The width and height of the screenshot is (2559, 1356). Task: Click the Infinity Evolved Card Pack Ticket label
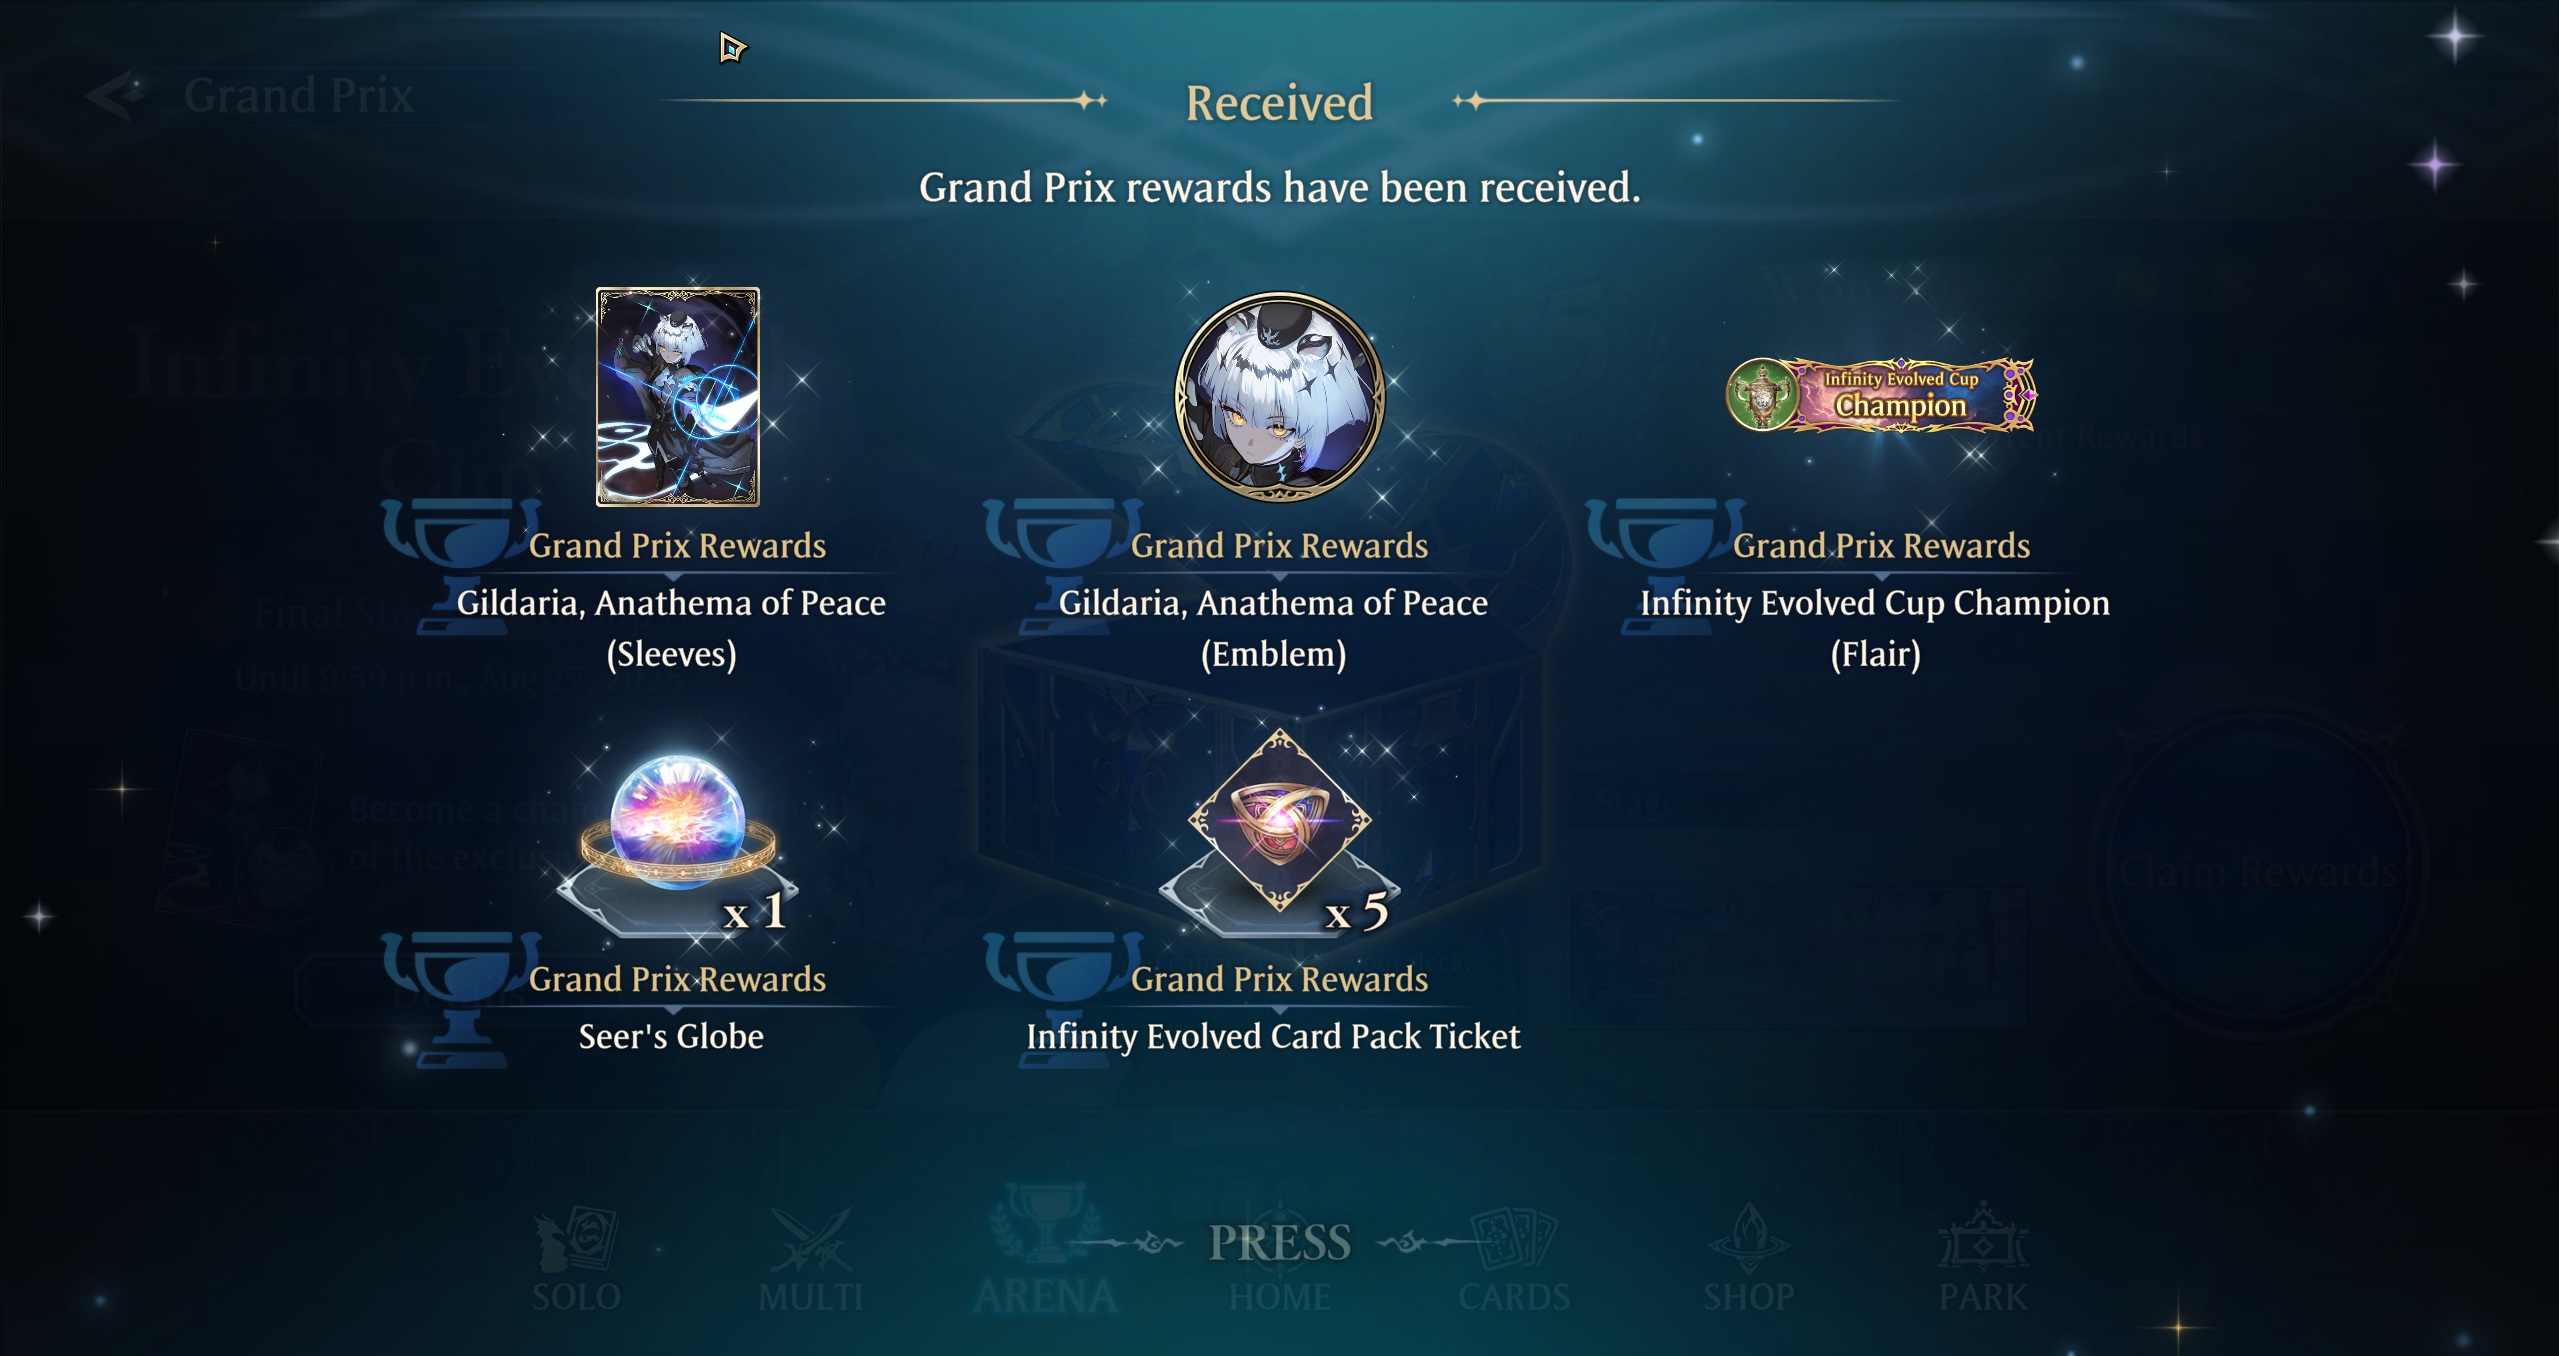[1273, 1037]
